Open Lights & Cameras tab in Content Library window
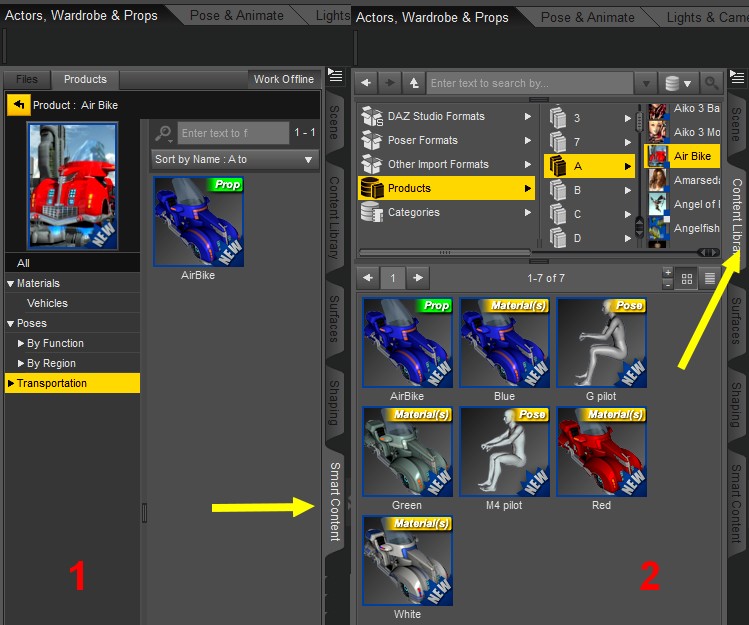749x625 pixels. (707, 17)
